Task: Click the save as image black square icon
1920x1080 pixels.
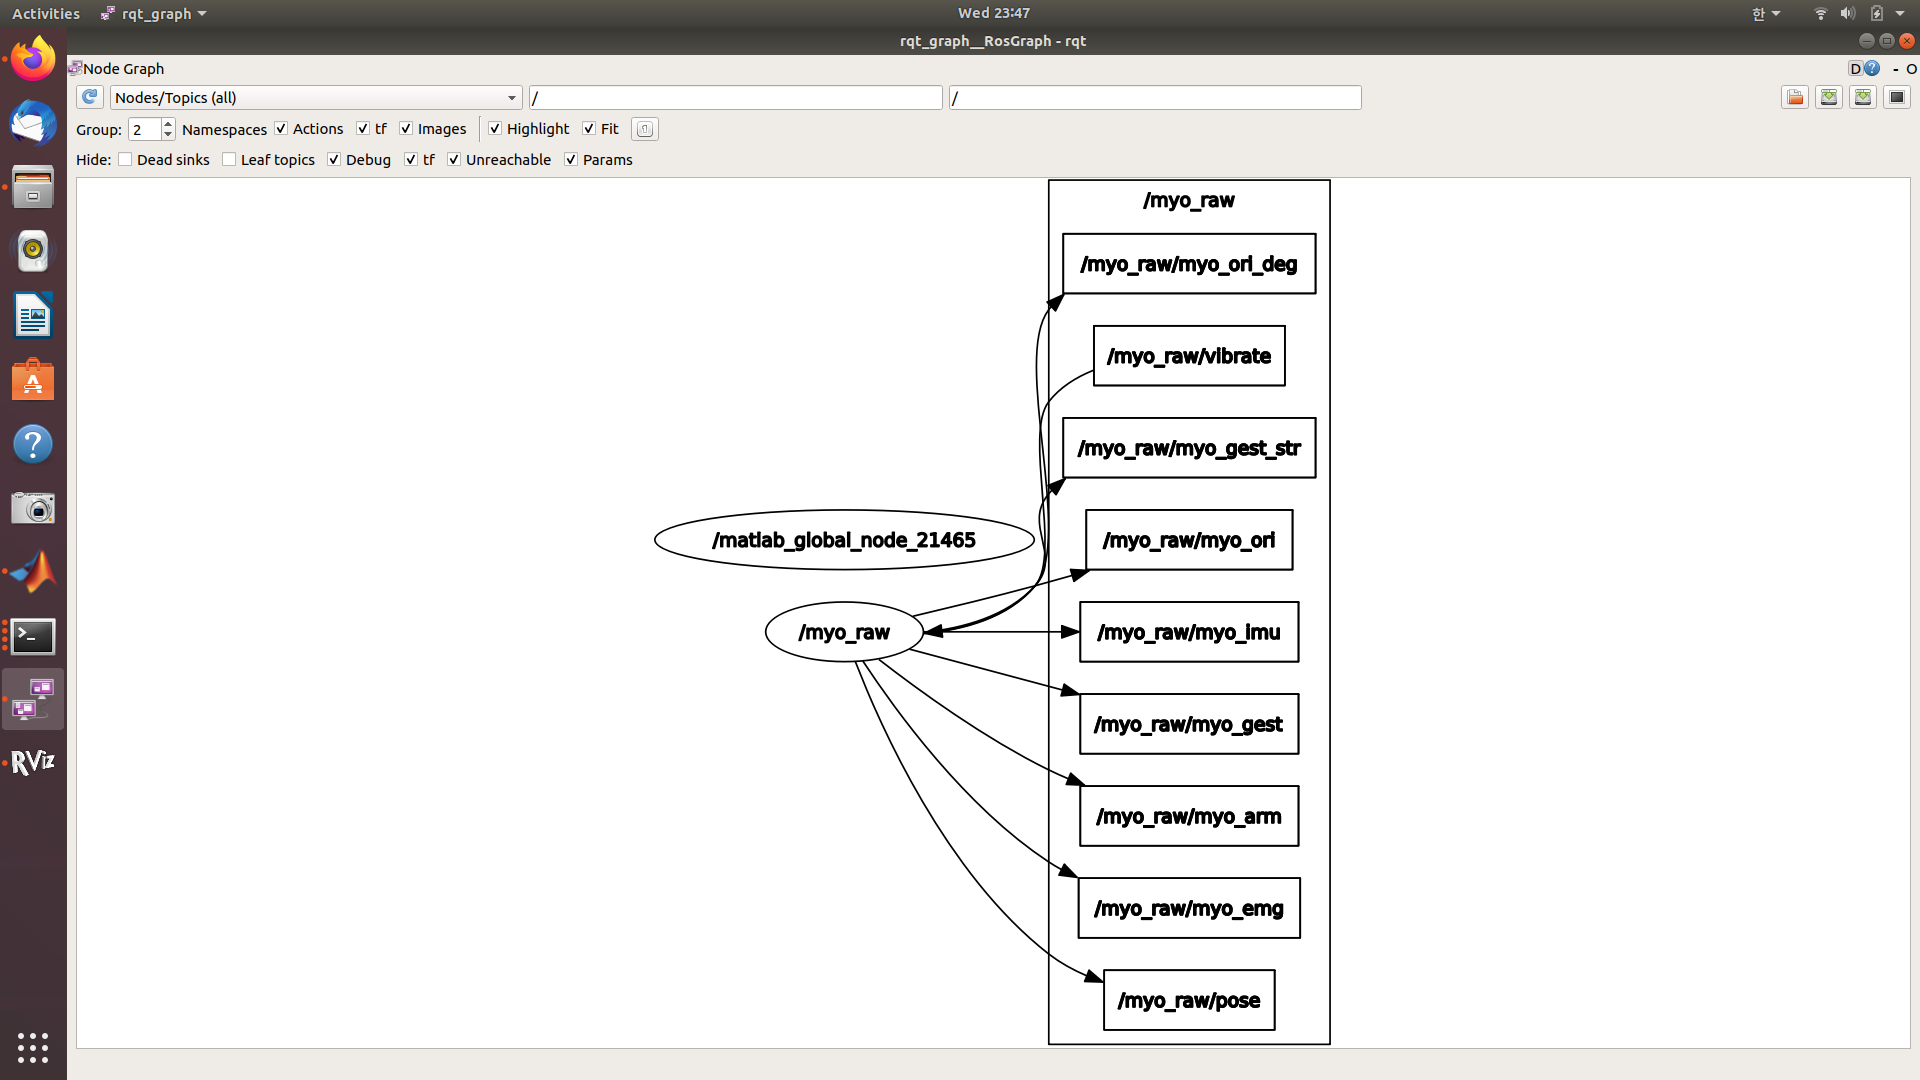Action: point(1896,97)
